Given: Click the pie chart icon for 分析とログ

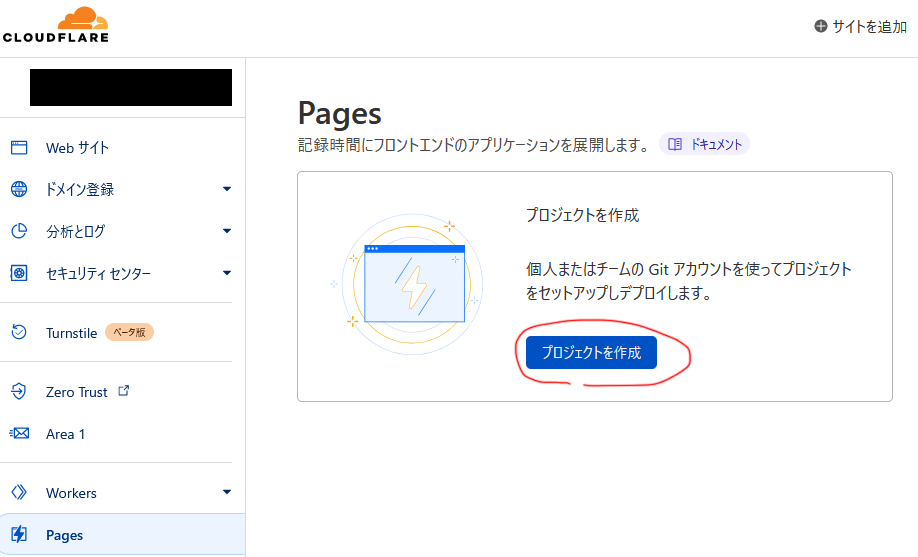Looking at the screenshot, I should [19, 231].
